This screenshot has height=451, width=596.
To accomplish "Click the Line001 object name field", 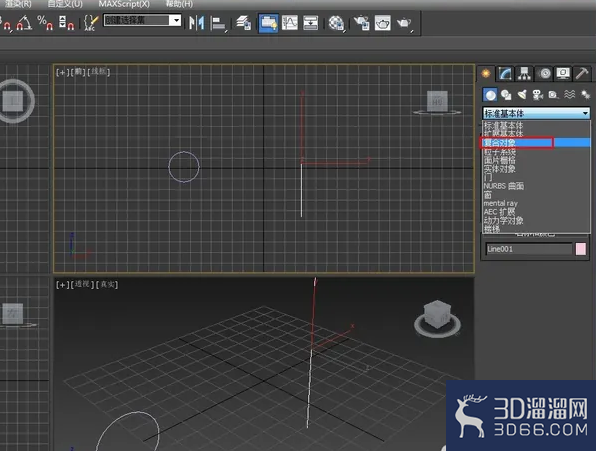I will click(529, 249).
